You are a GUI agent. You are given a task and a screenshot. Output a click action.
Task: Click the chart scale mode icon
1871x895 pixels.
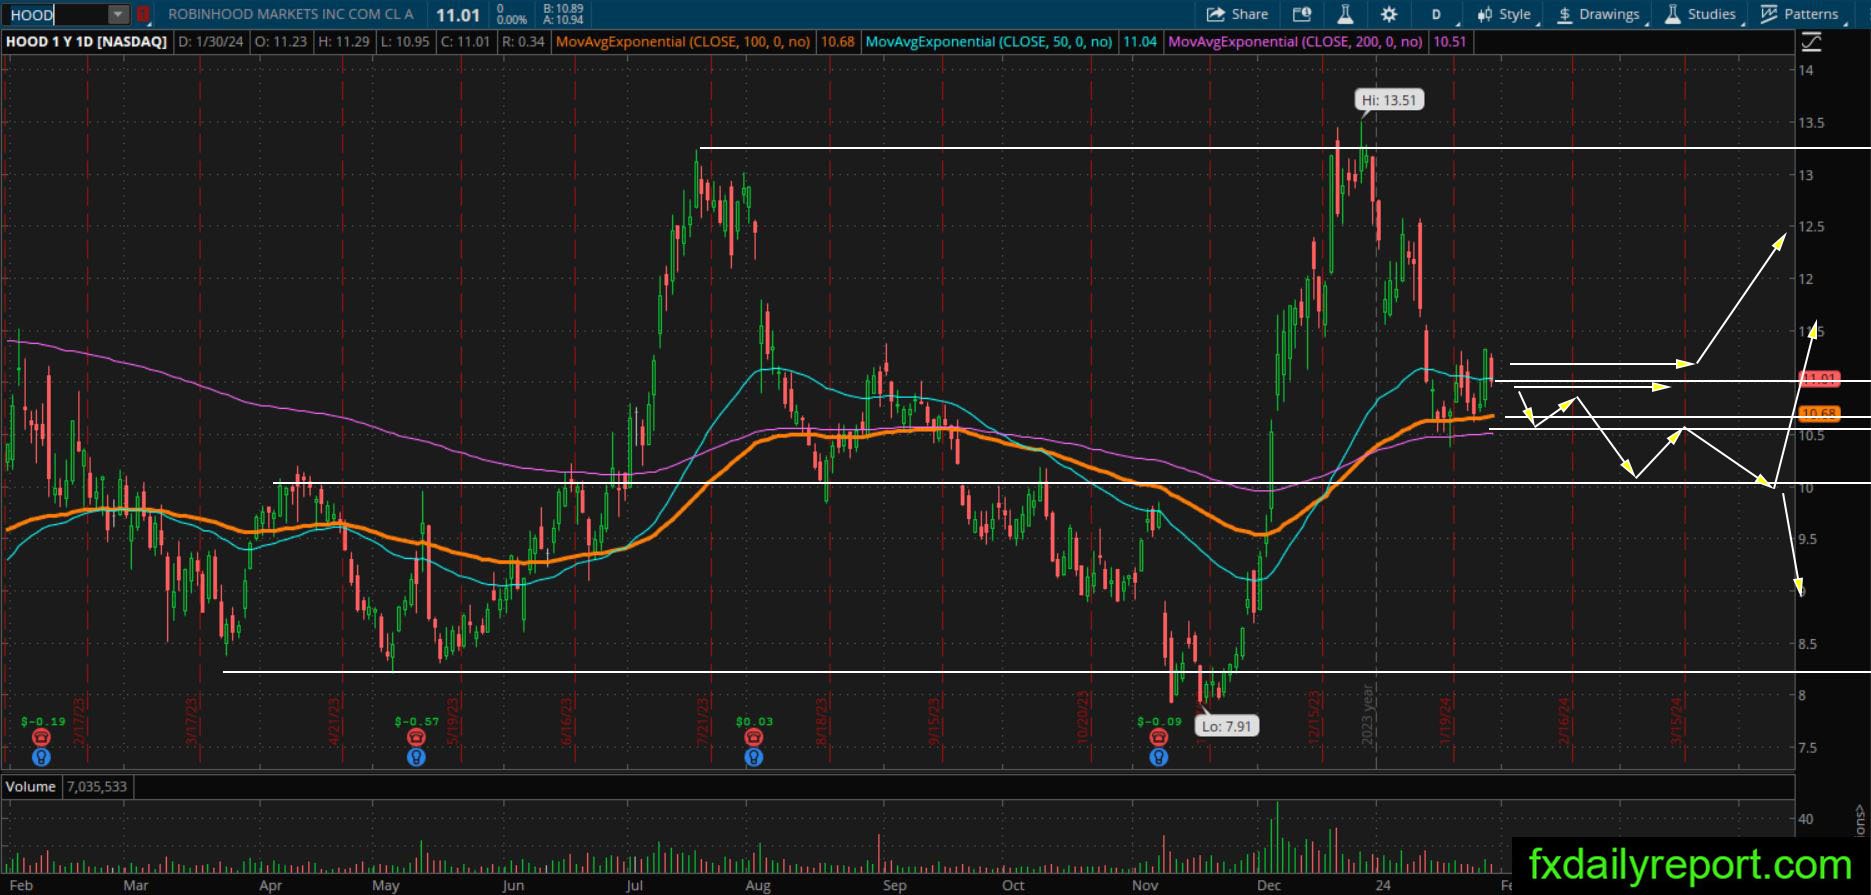point(1811,42)
